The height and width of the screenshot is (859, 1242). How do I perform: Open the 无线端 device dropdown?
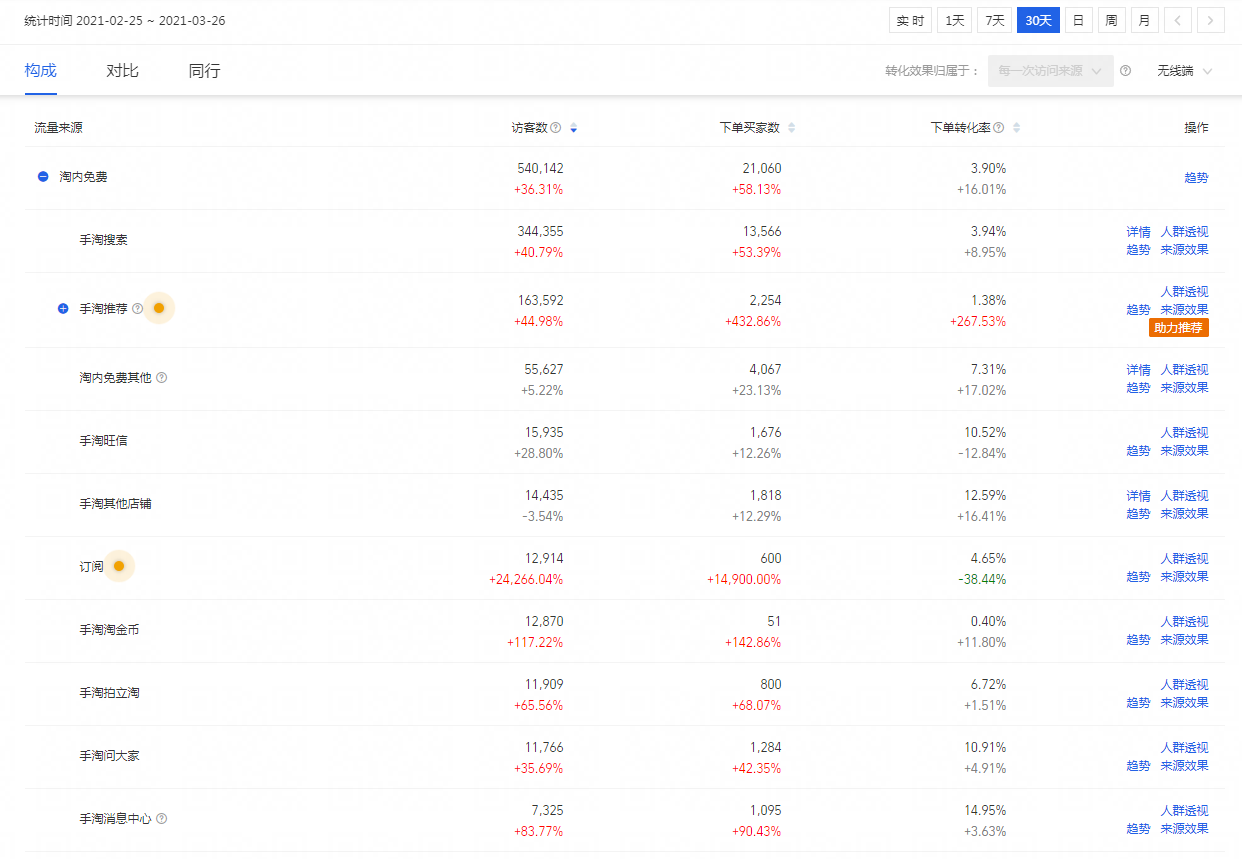[x=1185, y=71]
